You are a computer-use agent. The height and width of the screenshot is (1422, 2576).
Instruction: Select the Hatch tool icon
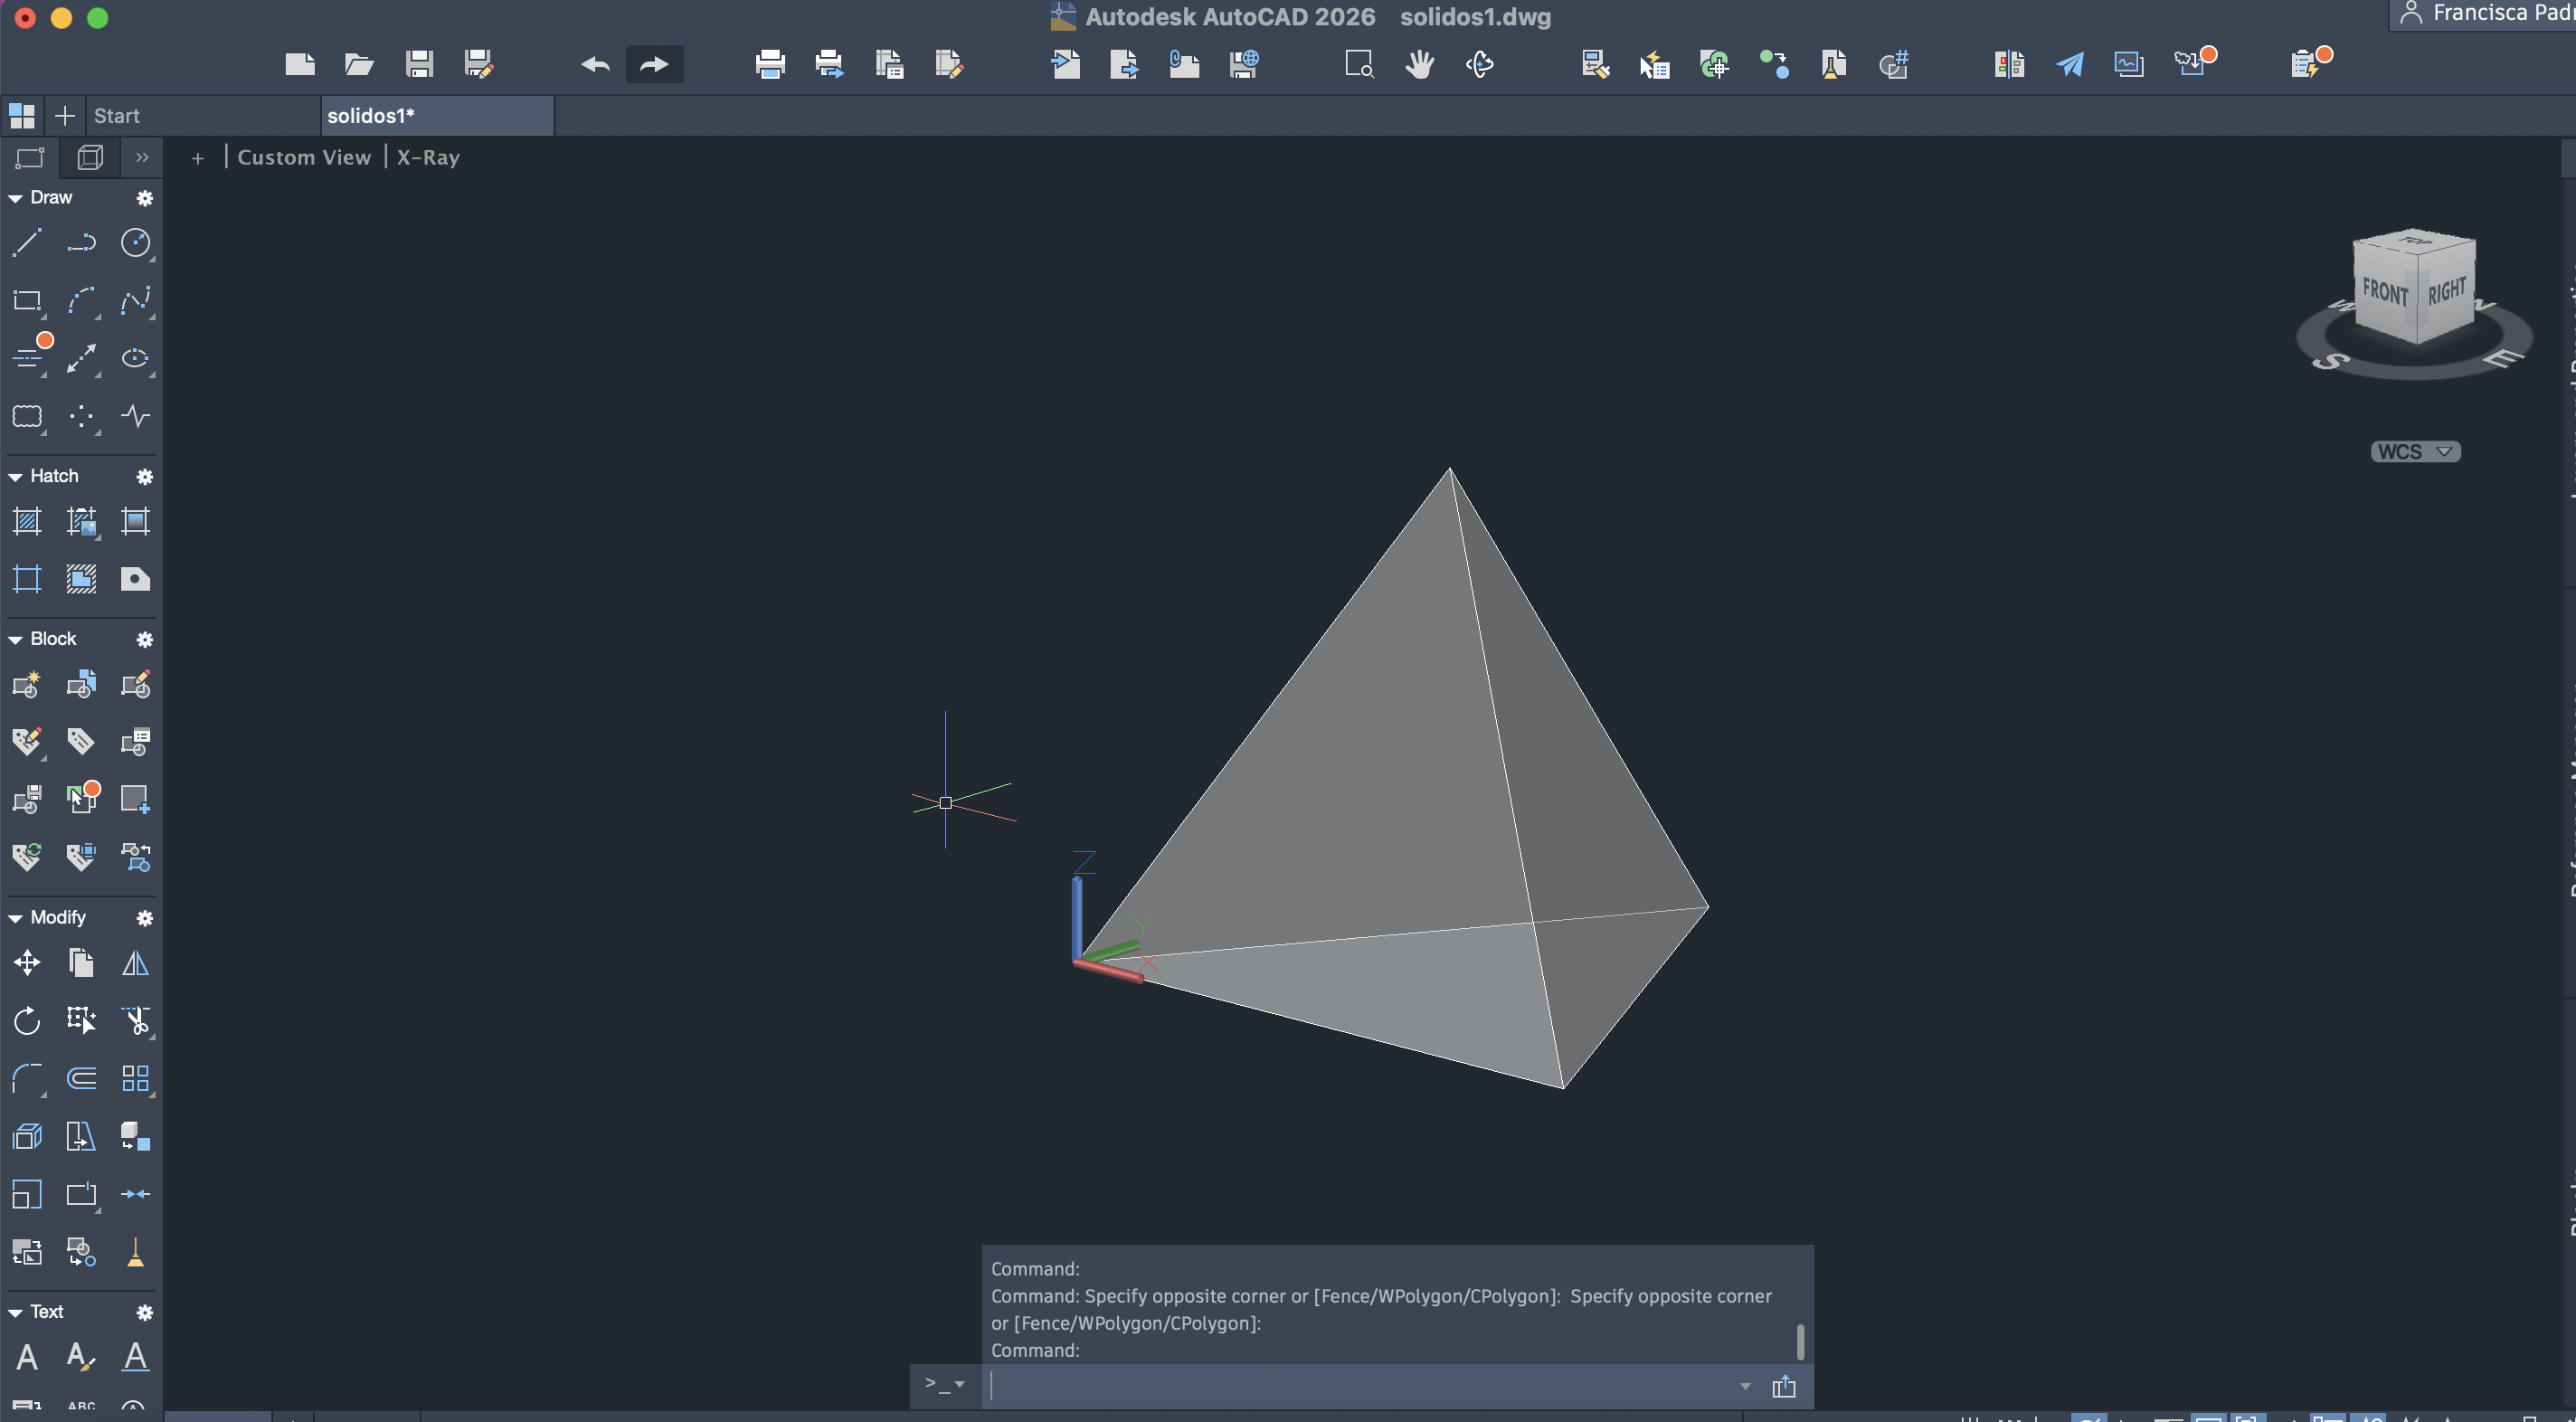[x=27, y=521]
